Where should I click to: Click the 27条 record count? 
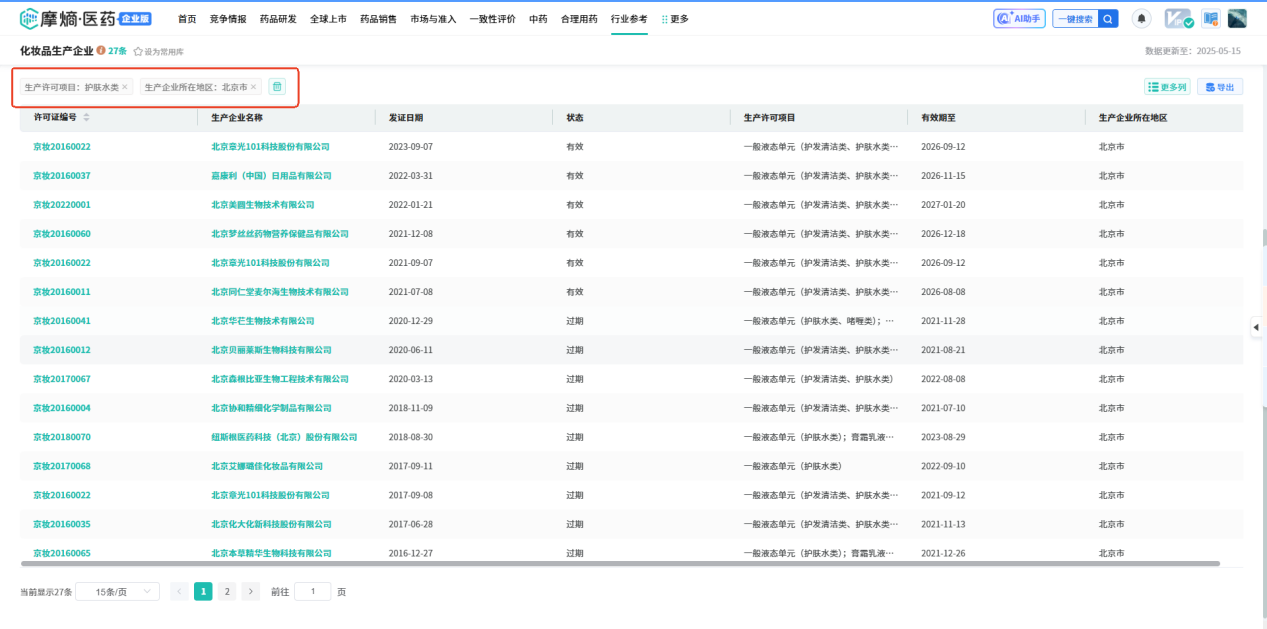118,50
